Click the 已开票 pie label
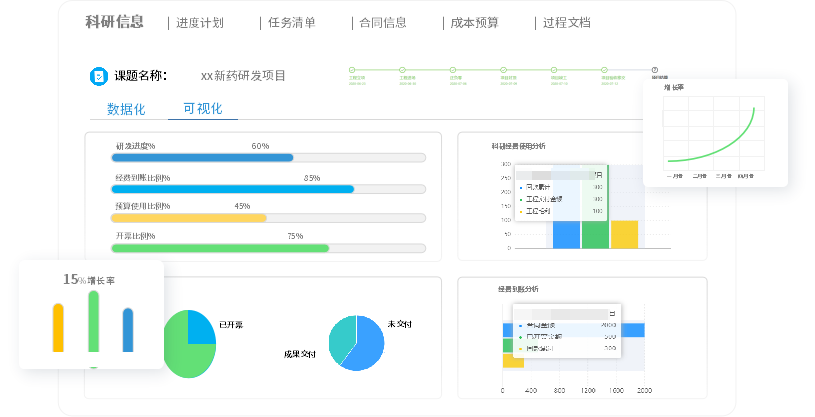Viewport: 815px width, 417px height. pyautogui.click(x=231, y=324)
